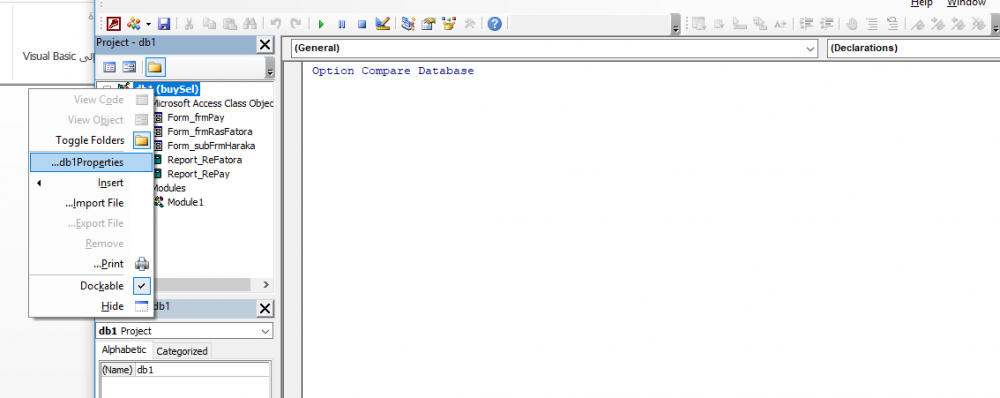Click the Break pause icon
Screen dimensions: 1000x398
coord(341,24)
